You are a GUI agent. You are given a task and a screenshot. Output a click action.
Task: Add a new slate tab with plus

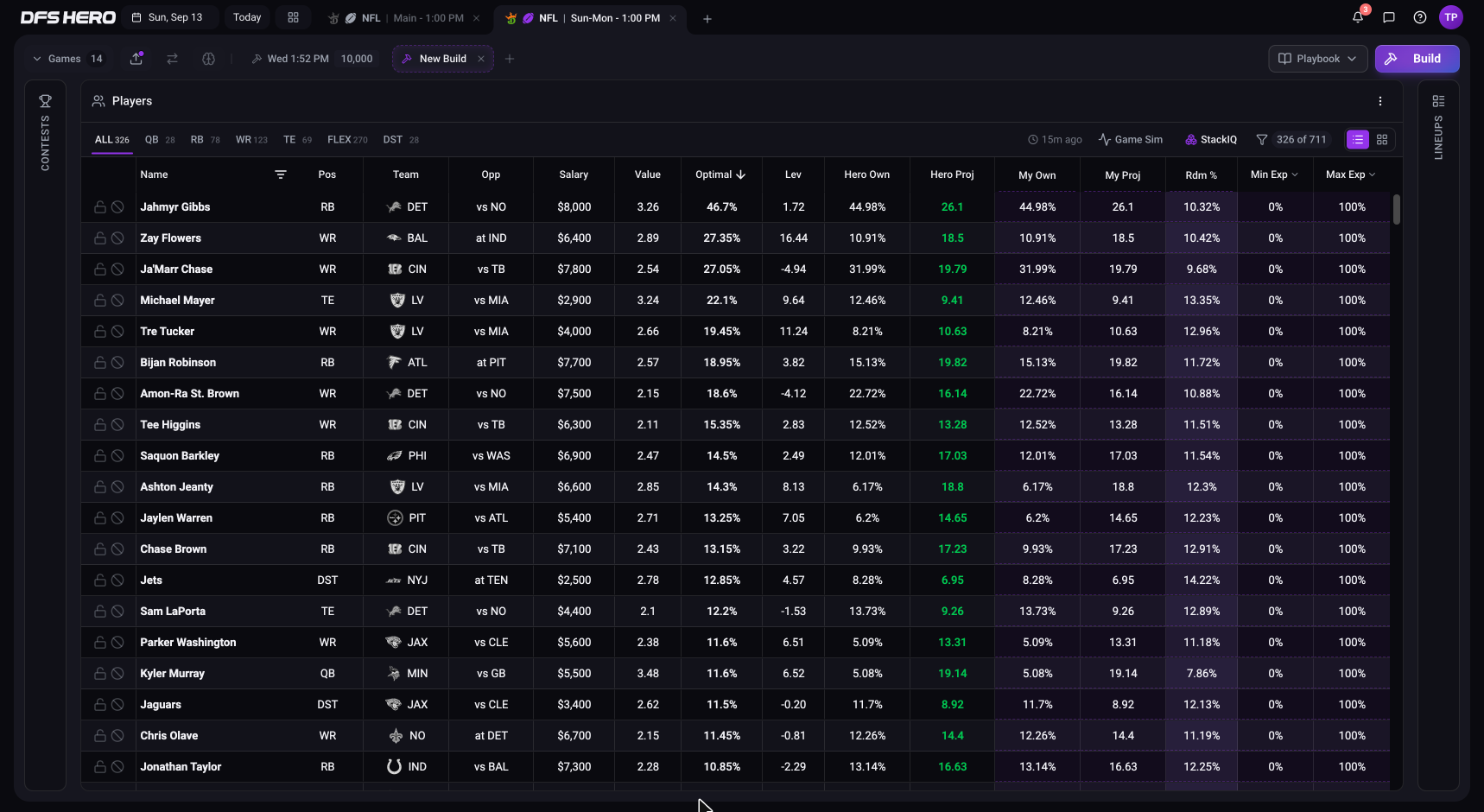(707, 18)
